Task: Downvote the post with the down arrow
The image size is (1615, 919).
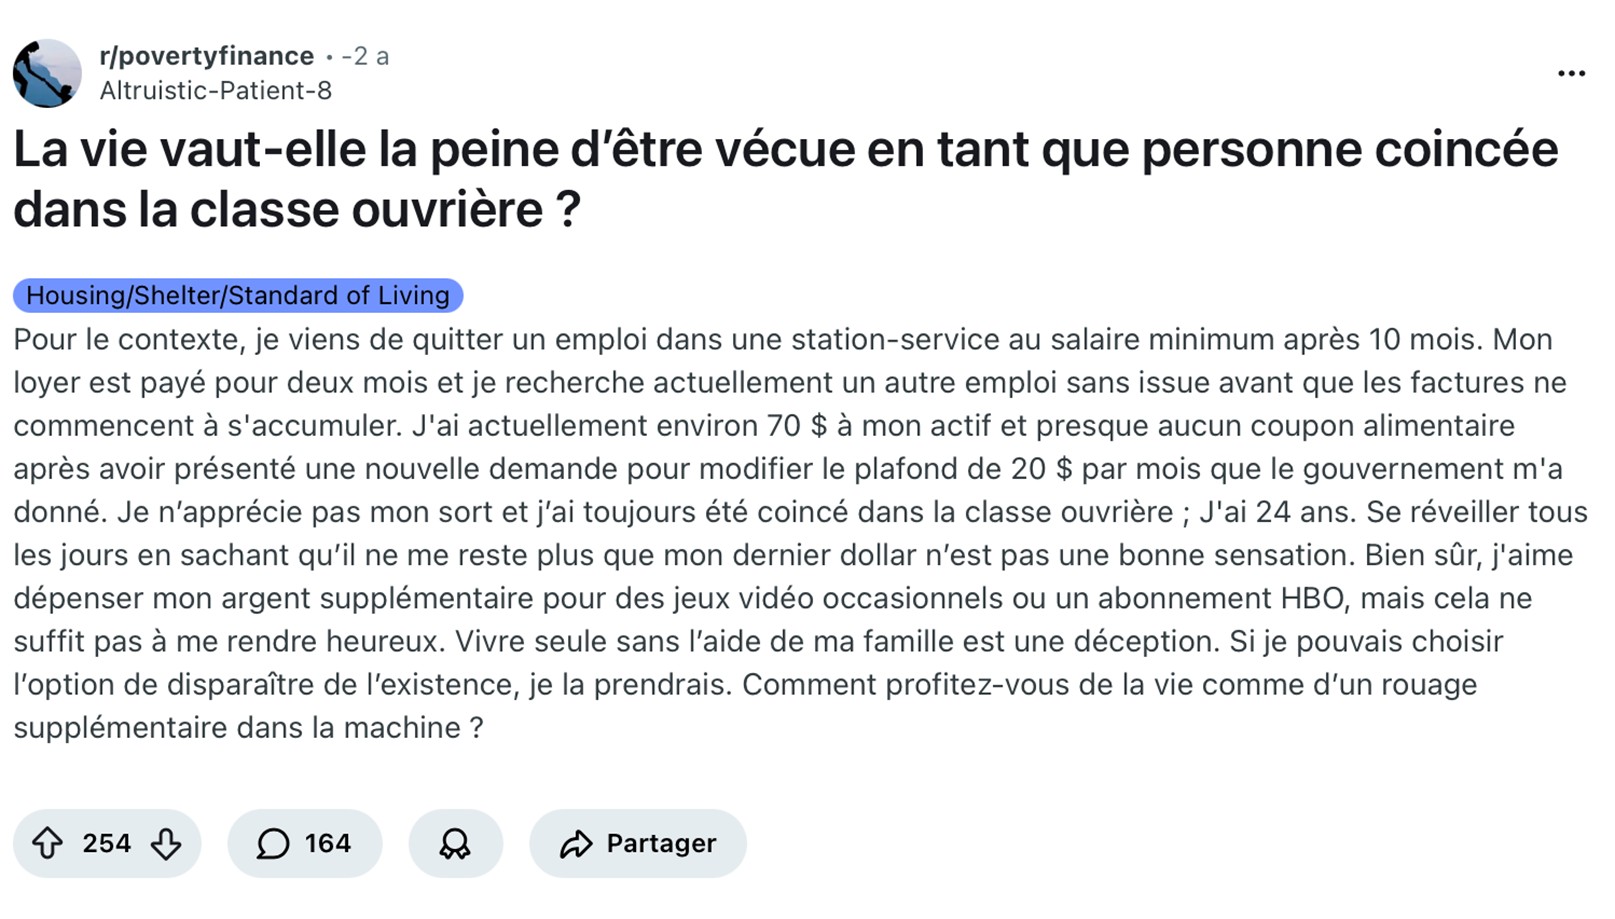Action: pos(166,844)
